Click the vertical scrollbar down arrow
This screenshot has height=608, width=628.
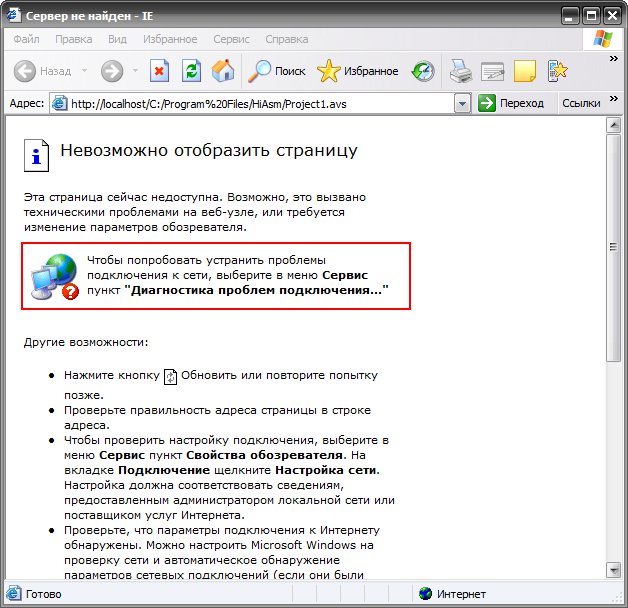point(614,571)
